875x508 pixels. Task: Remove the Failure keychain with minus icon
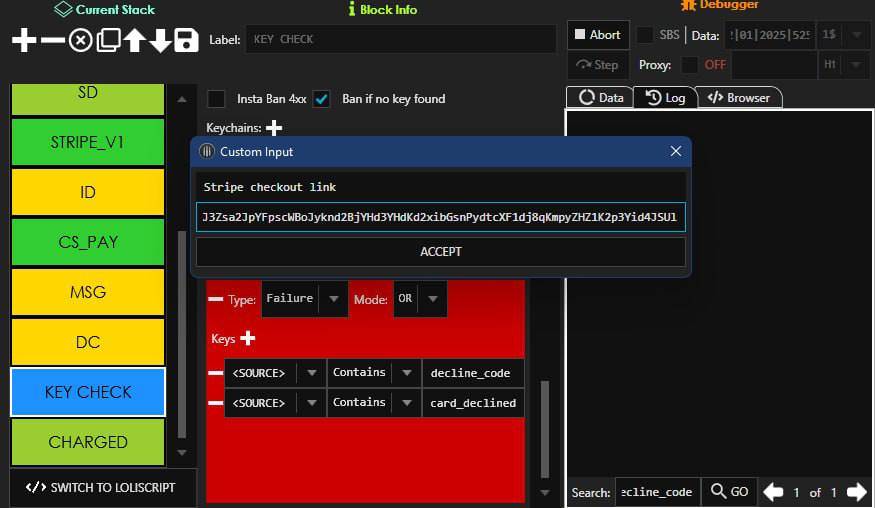coord(215,299)
